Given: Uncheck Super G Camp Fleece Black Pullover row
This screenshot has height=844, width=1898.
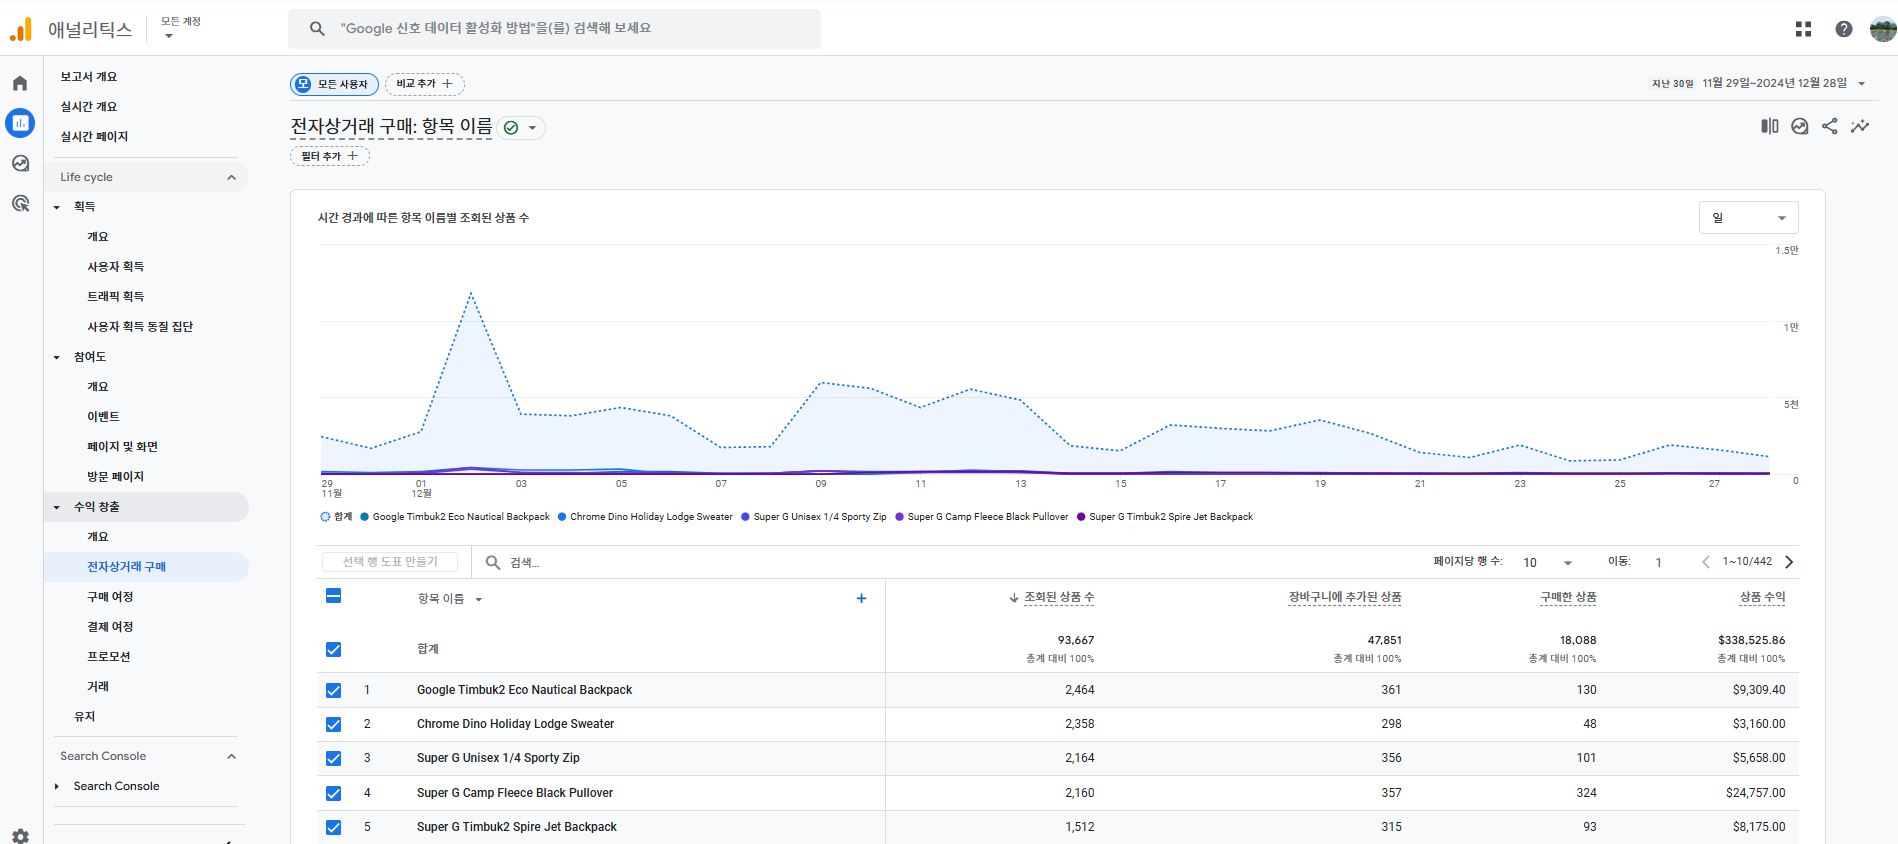Looking at the screenshot, I should click(334, 794).
